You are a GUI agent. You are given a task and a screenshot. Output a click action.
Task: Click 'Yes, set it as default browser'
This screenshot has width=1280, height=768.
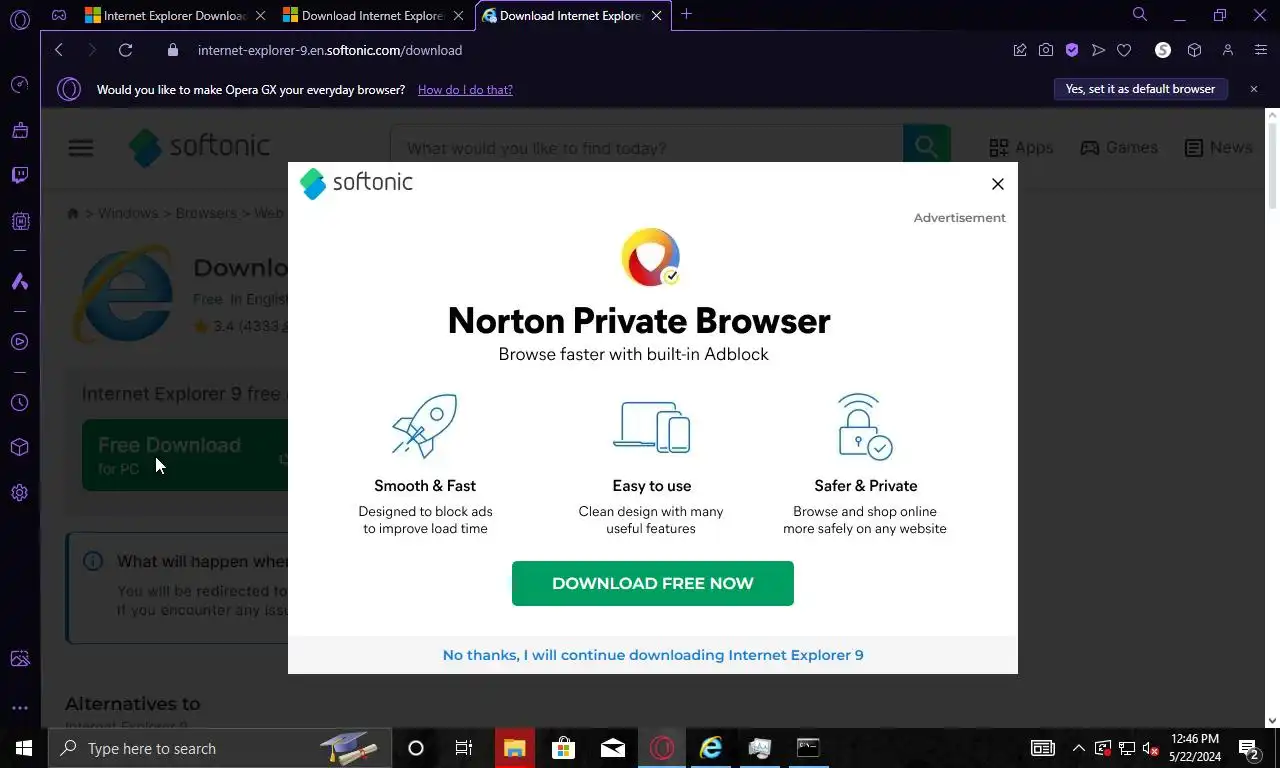(1140, 89)
